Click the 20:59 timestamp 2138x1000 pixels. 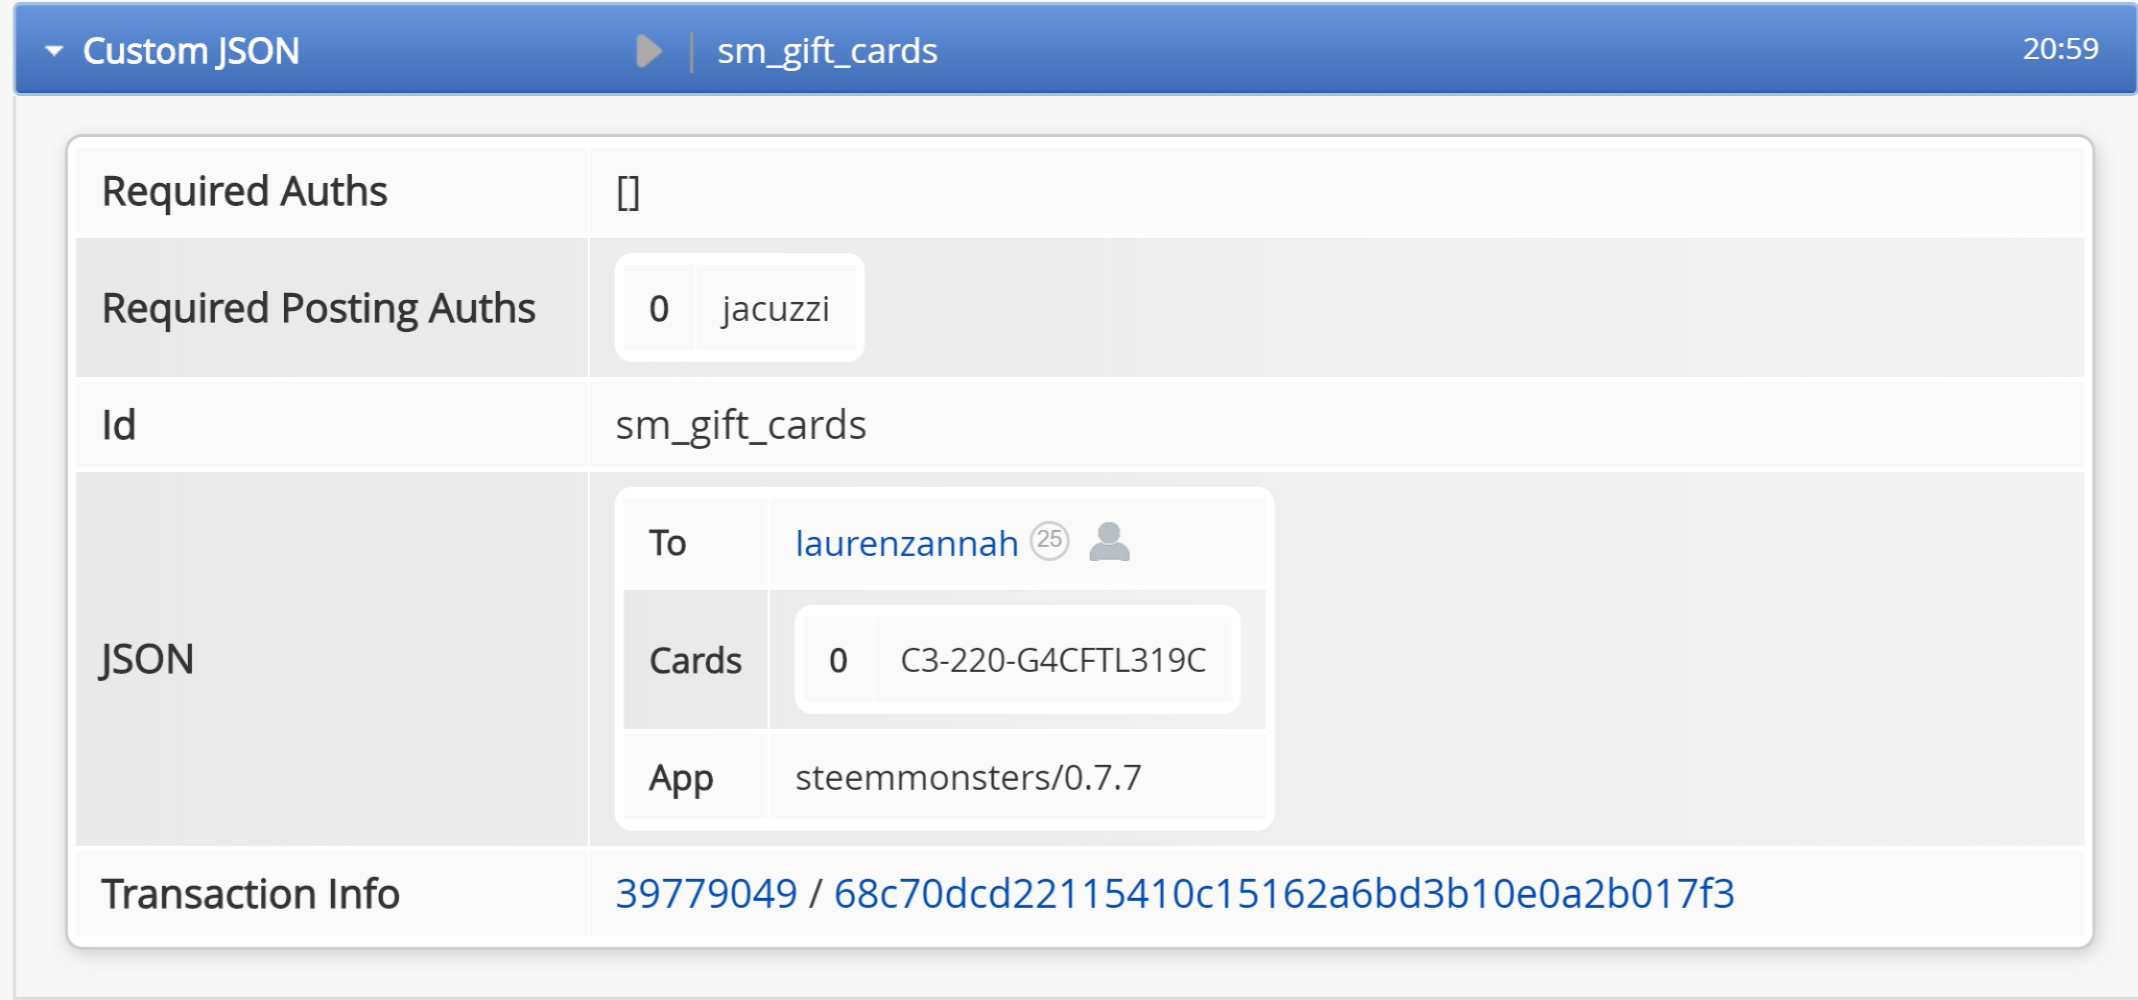[2060, 49]
